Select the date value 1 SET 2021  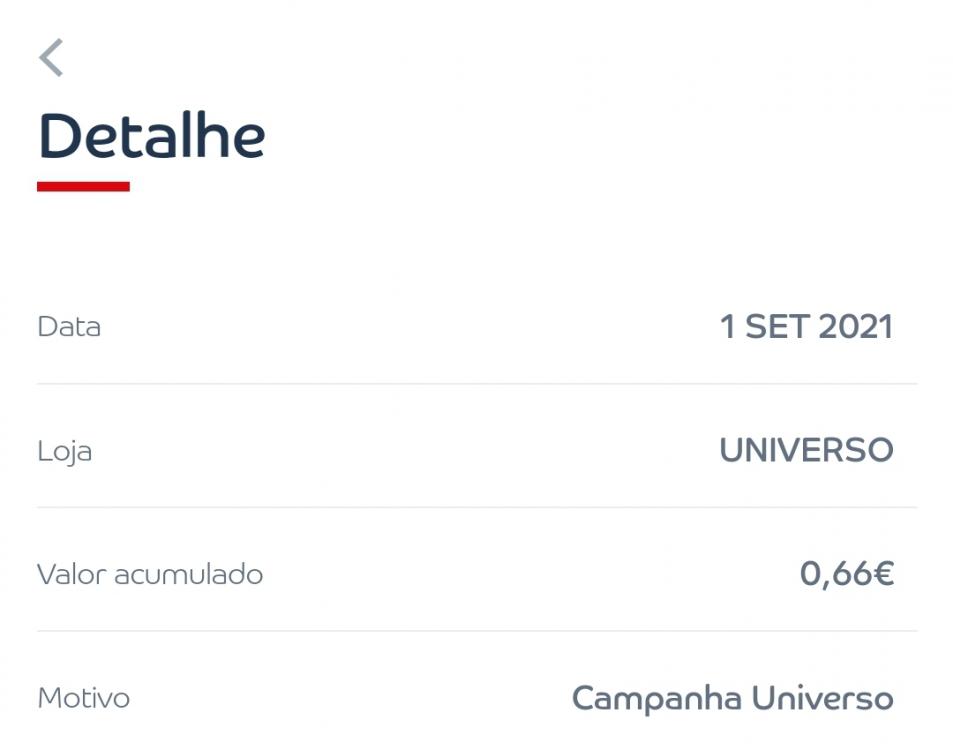[808, 325]
